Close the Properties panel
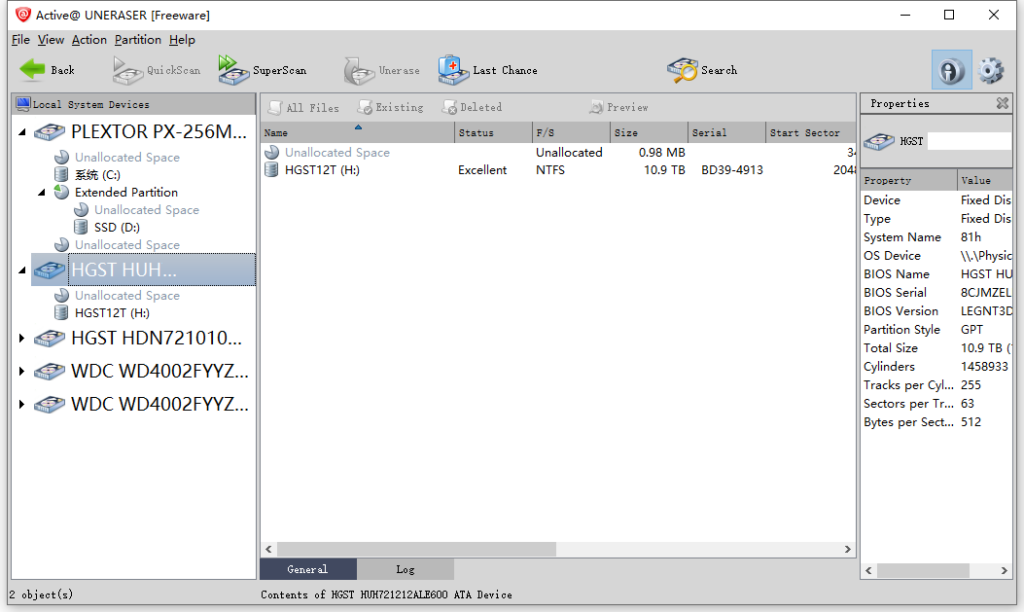Viewport: 1024px width, 612px height. [1002, 103]
